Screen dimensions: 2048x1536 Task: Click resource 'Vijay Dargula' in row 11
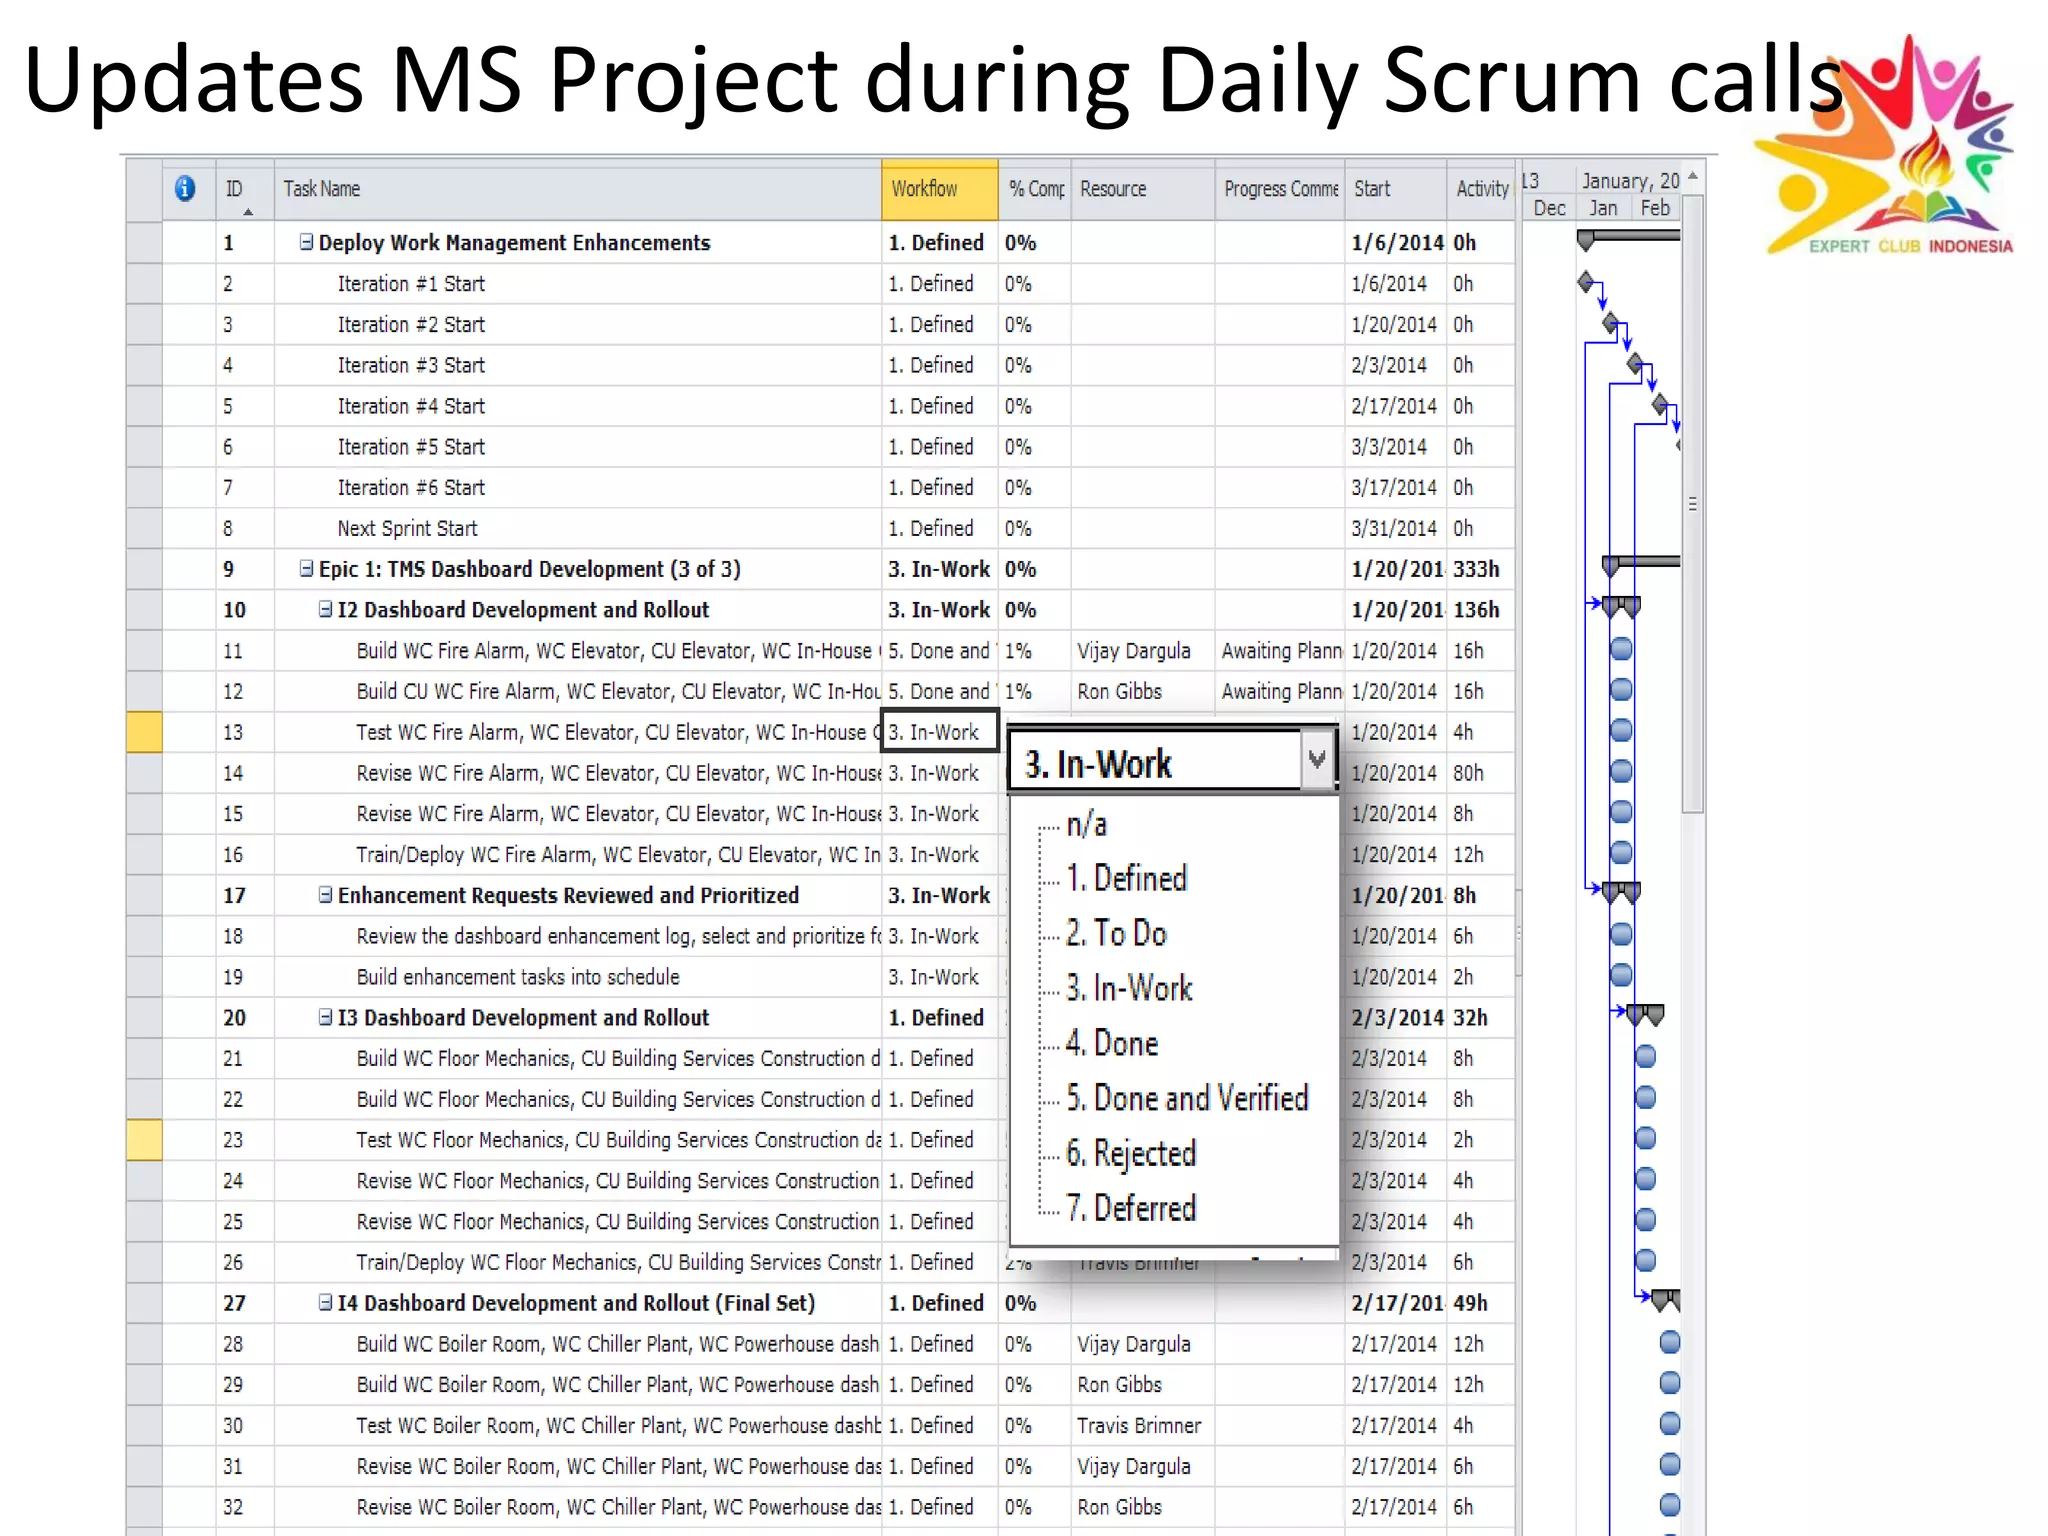click(x=1133, y=650)
